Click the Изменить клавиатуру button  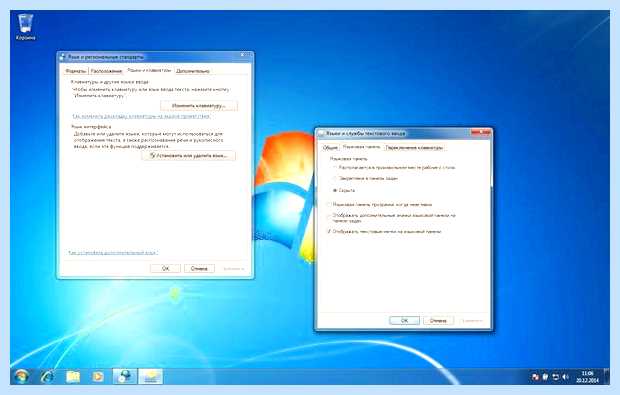199,106
